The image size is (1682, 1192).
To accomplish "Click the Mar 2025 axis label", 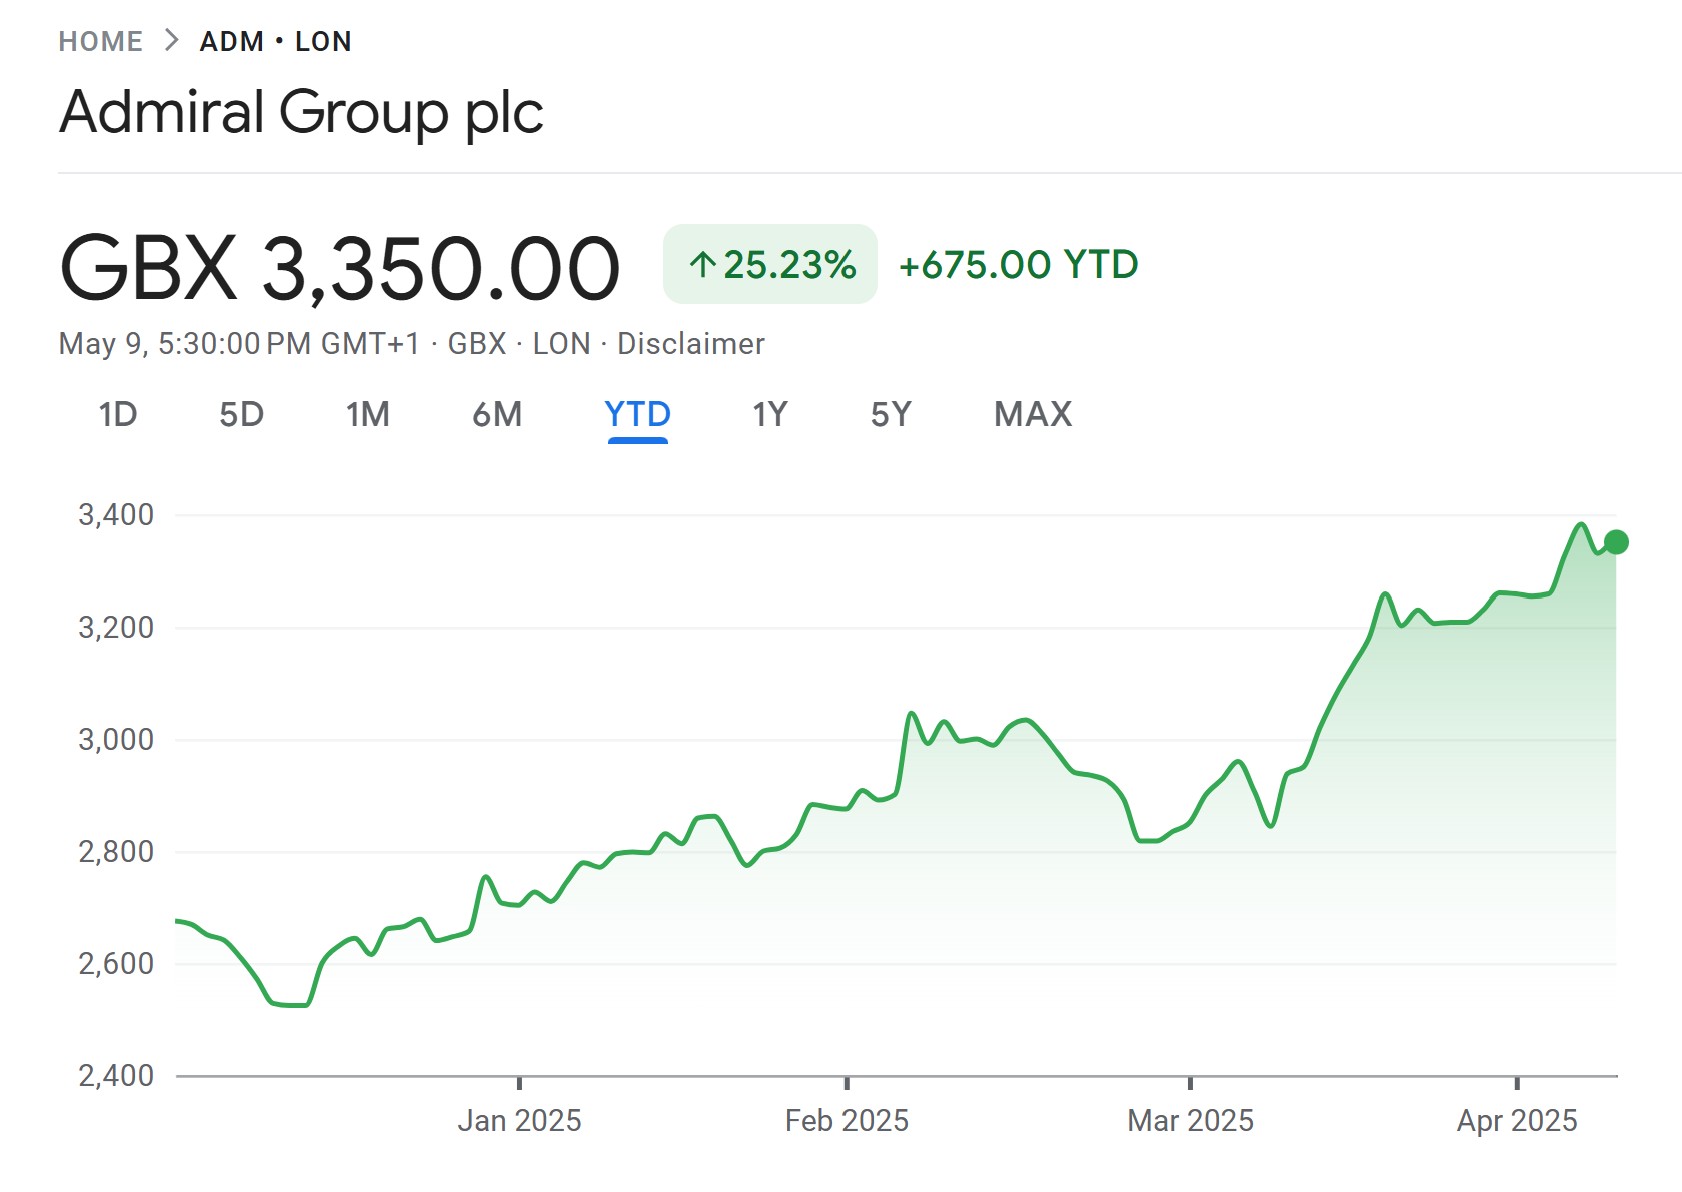I will pyautogui.click(x=1190, y=1121).
